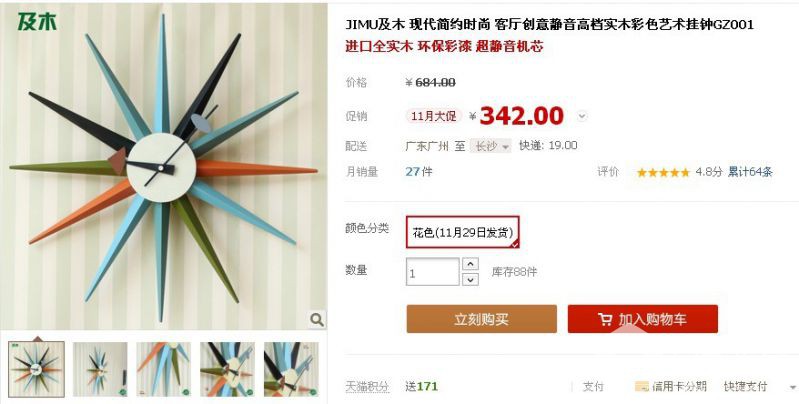Click the quantity input field
The width and height of the screenshot is (799, 404).
(x=433, y=272)
